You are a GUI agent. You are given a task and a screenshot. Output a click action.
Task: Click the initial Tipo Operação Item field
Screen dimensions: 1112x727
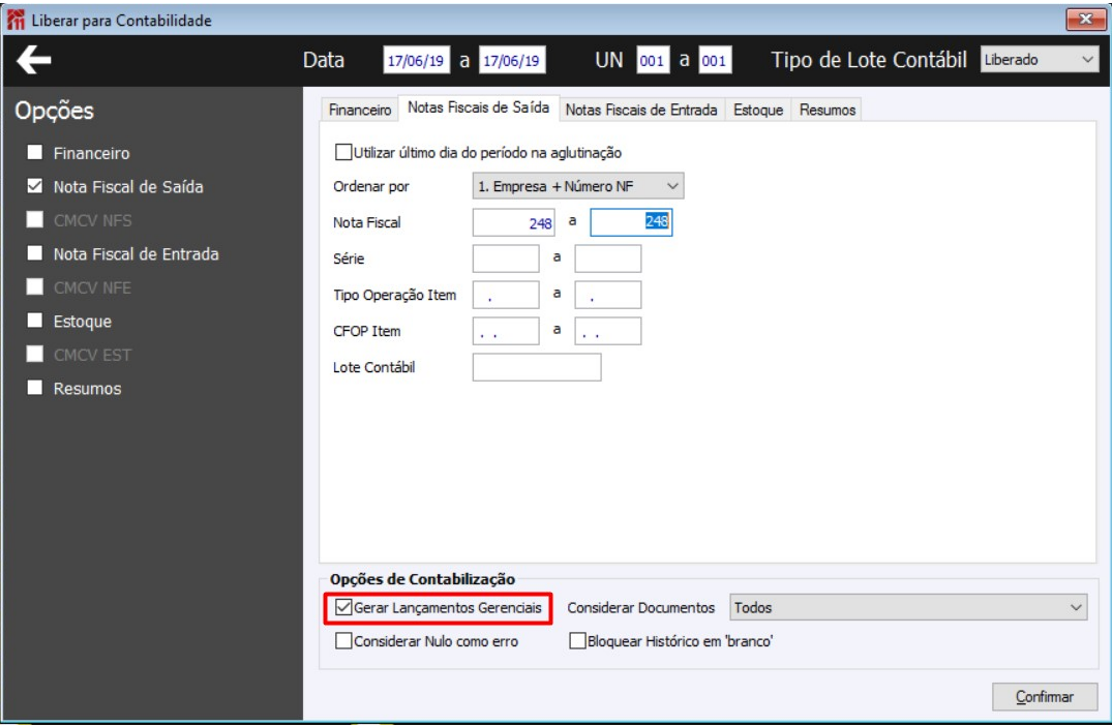[506, 295]
